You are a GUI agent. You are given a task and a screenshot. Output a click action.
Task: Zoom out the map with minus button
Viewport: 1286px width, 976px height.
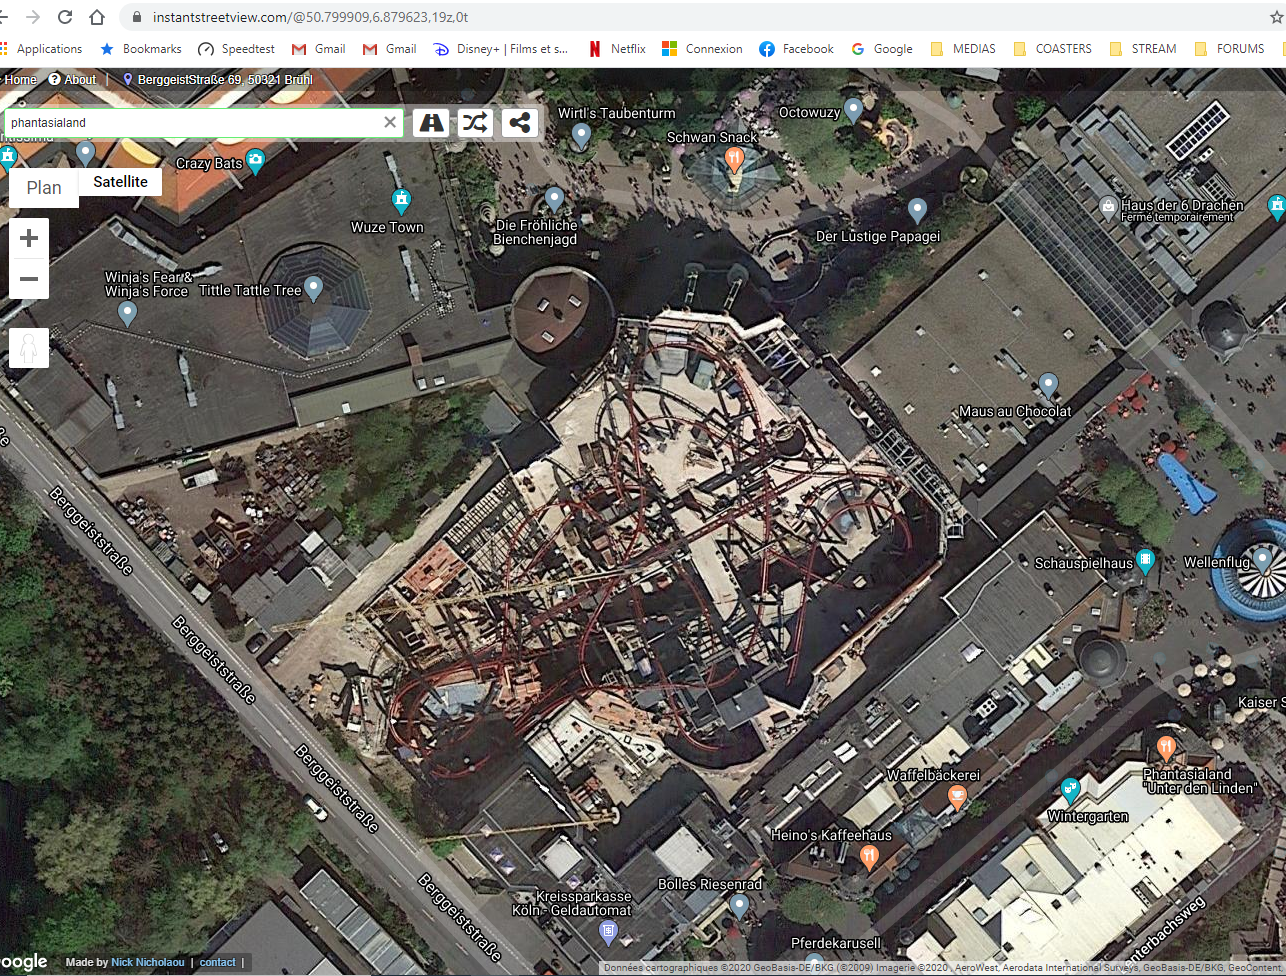(x=29, y=279)
